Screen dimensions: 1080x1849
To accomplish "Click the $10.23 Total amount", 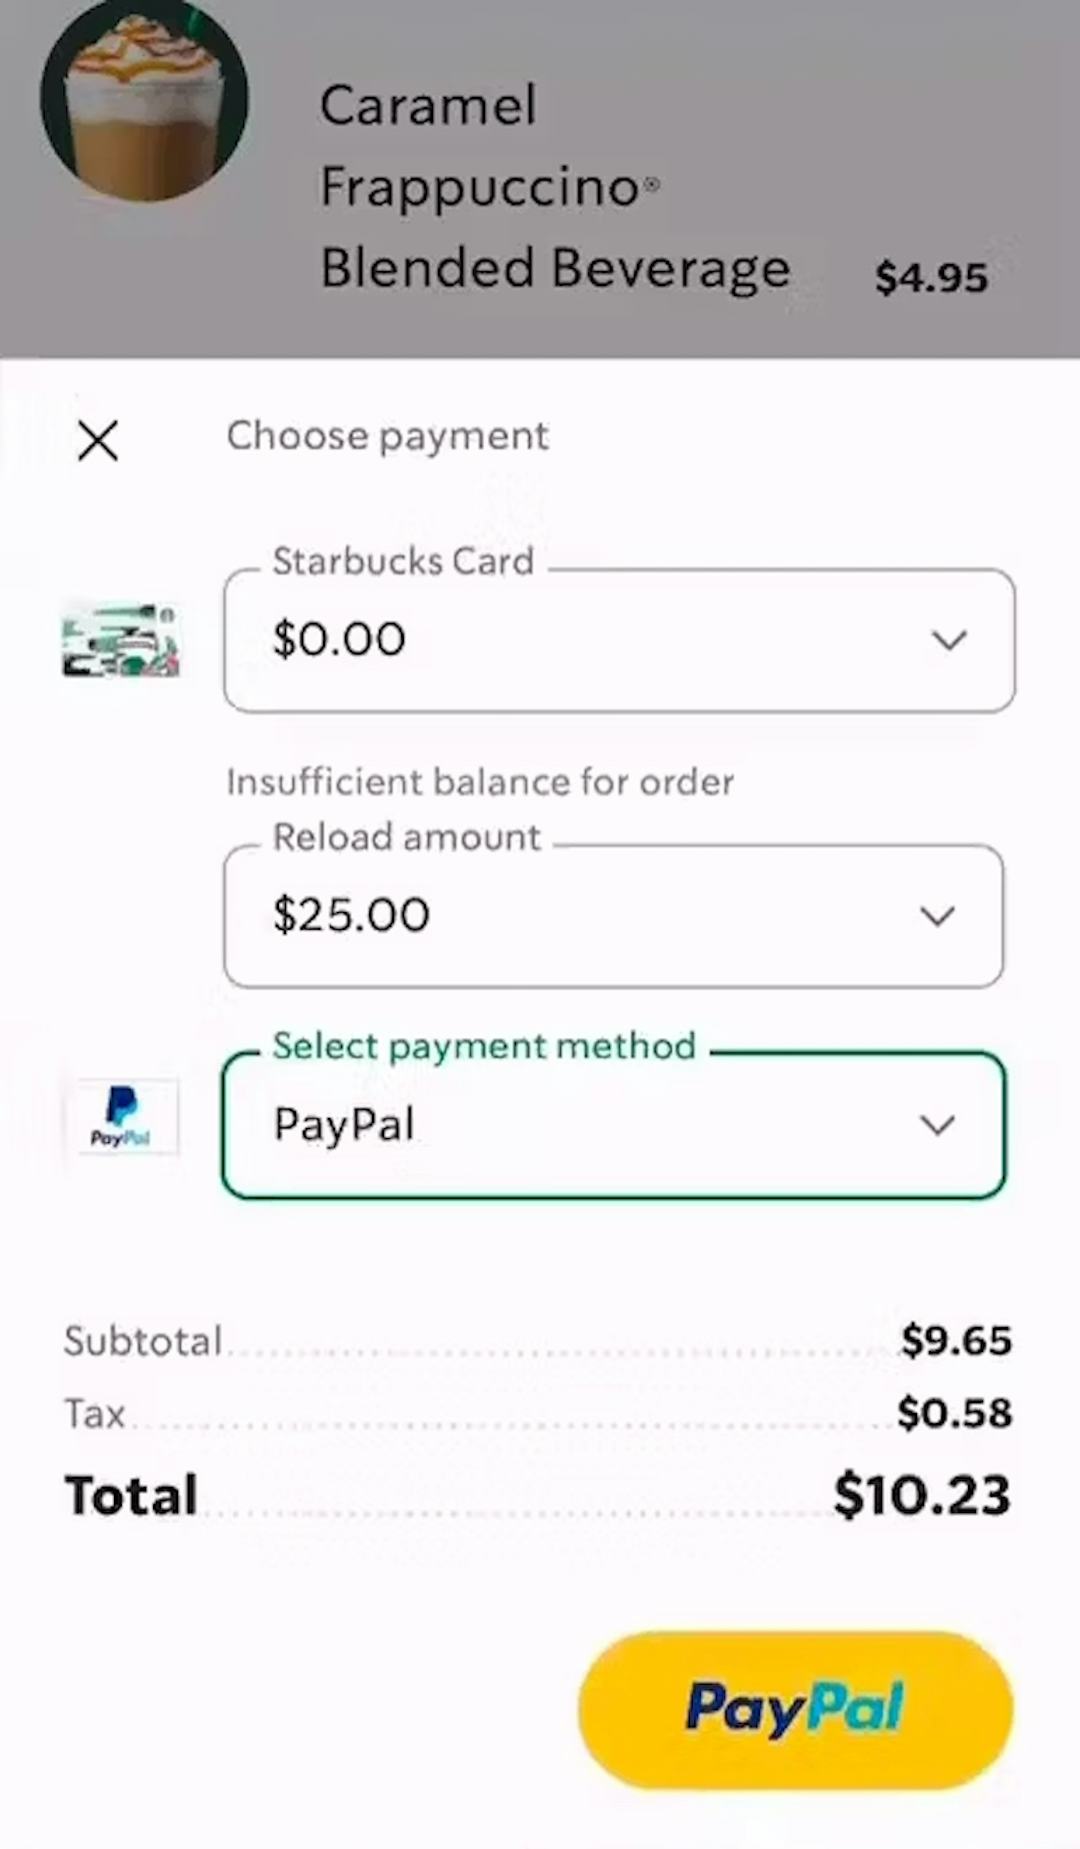I will pos(922,1494).
